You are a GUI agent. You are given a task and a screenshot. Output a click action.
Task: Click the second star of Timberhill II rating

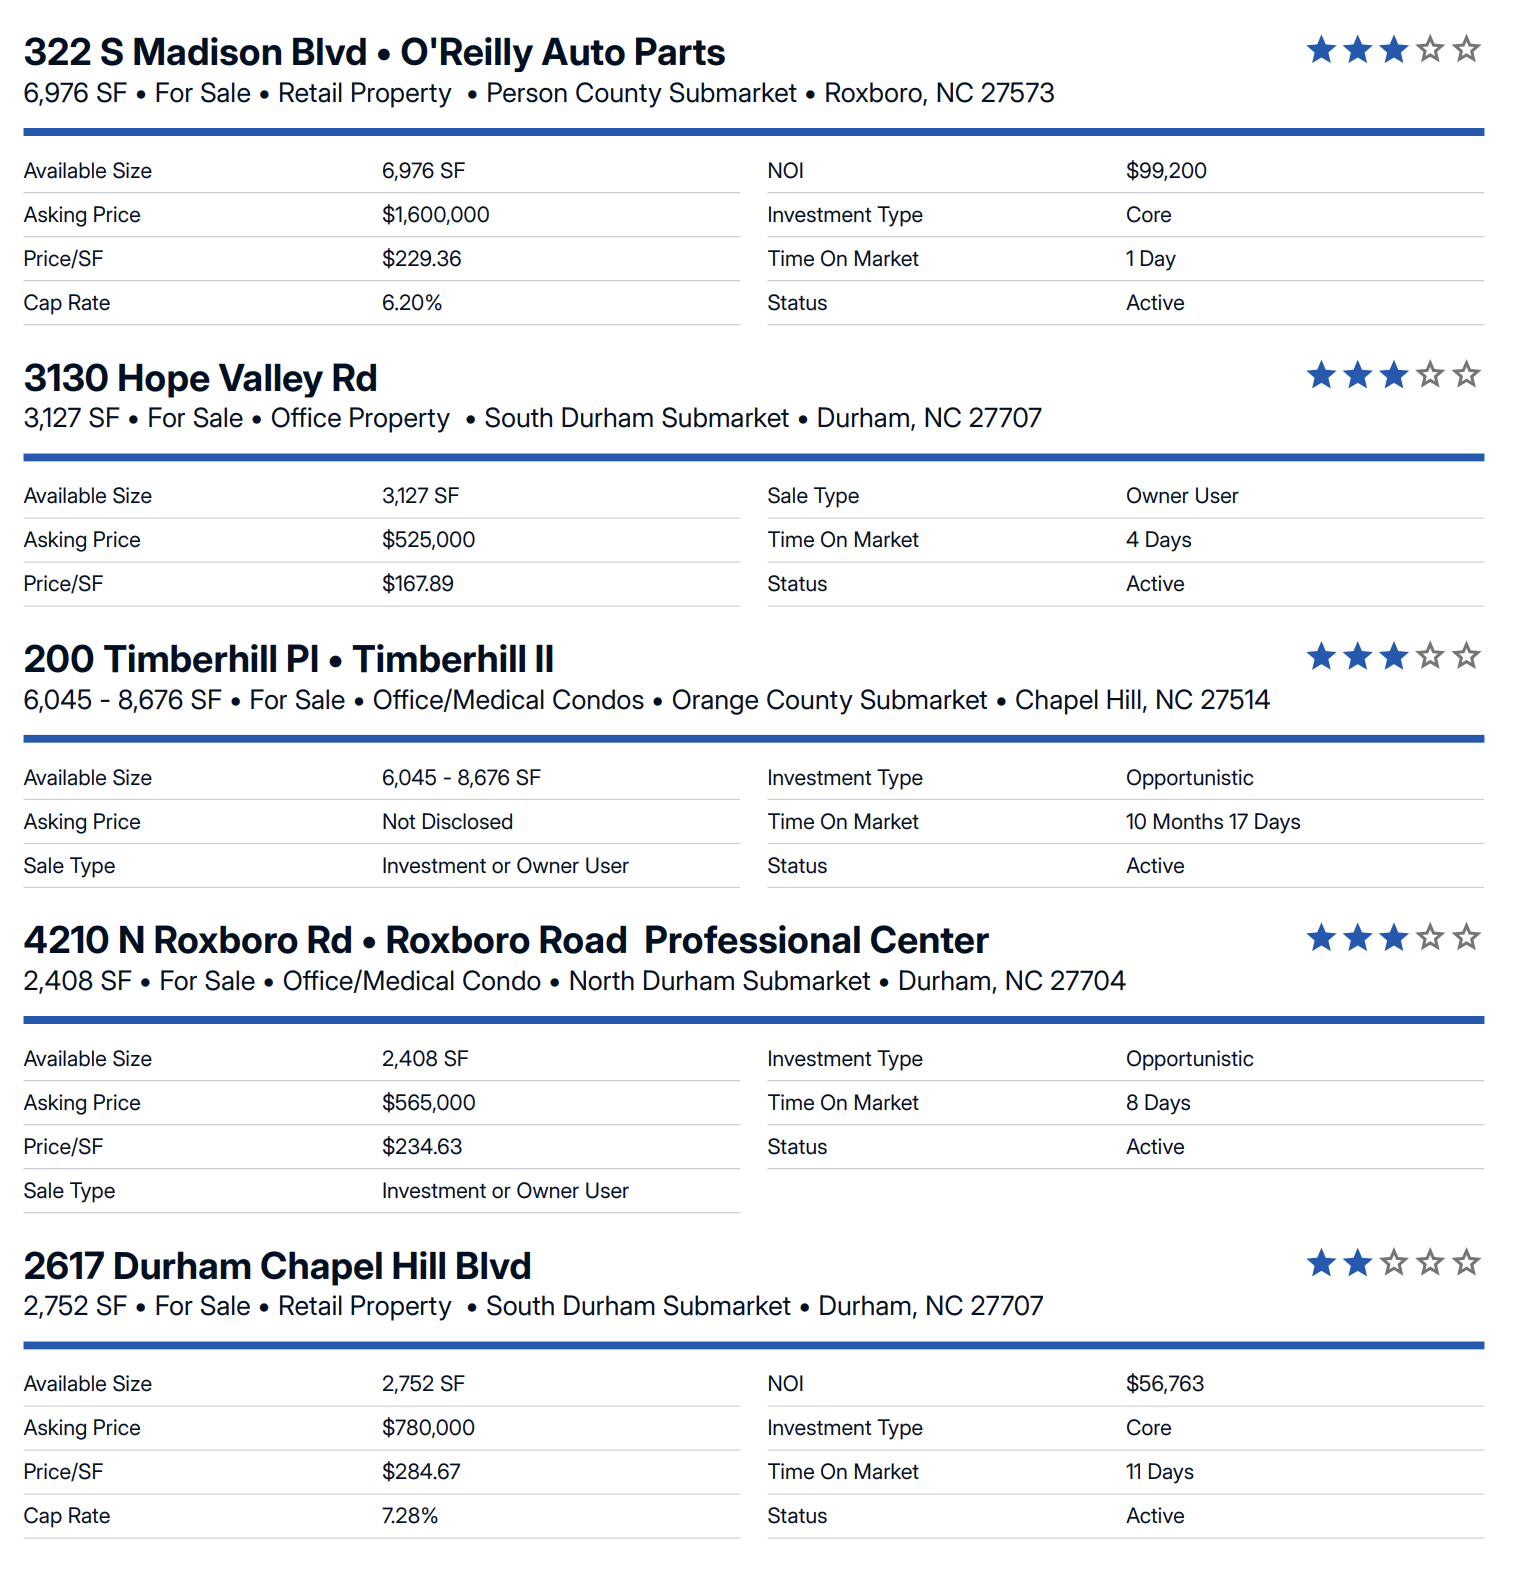pyautogui.click(x=1357, y=656)
